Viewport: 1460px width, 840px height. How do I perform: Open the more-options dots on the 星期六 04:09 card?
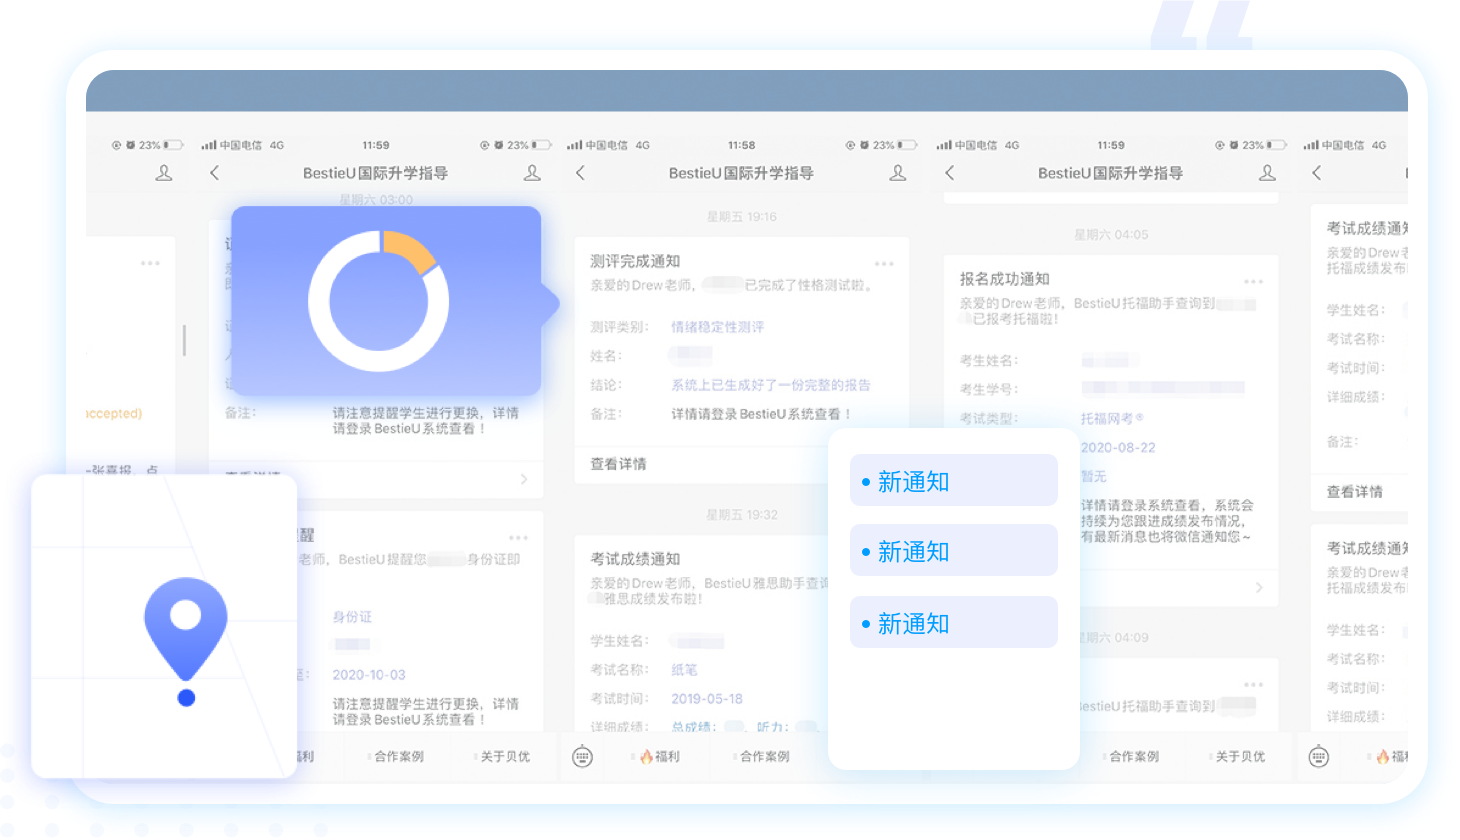pos(1254,685)
